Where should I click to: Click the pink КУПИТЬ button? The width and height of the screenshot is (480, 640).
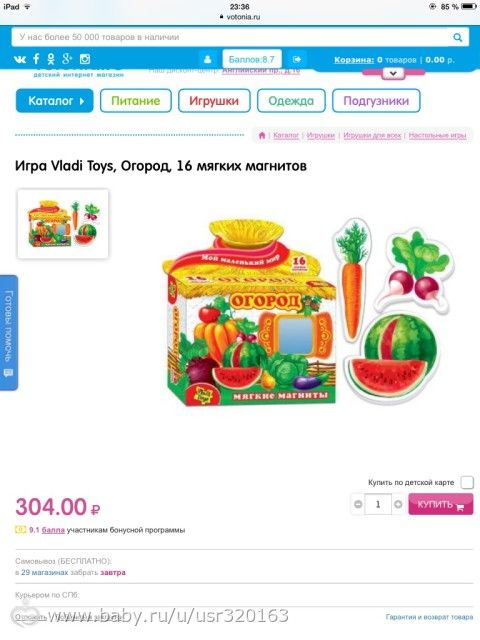pos(441,504)
